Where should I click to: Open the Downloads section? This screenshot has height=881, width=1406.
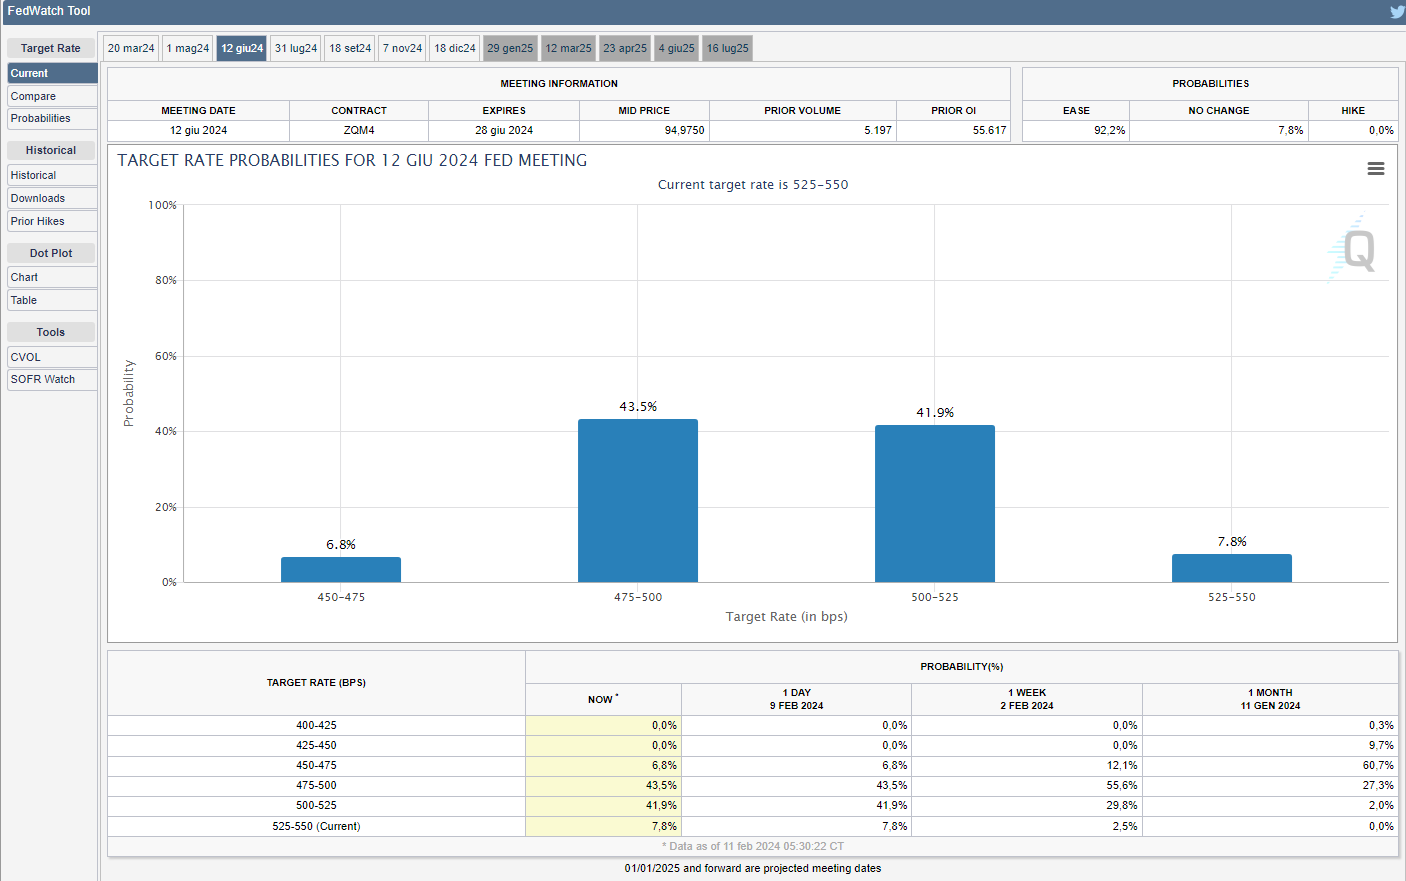[52, 198]
